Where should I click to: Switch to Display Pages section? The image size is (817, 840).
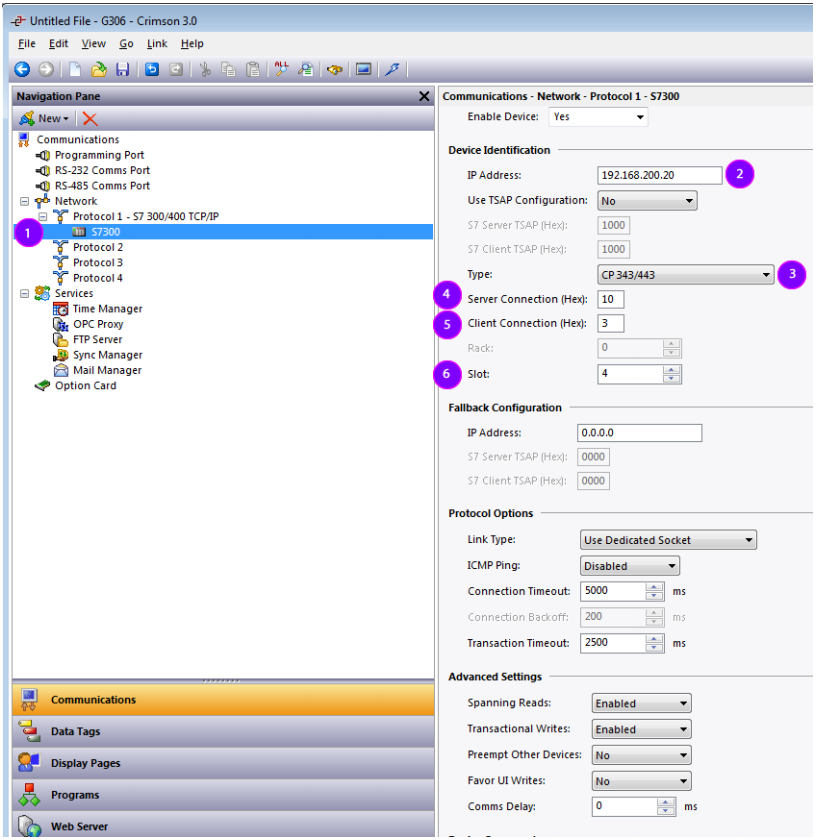[x=223, y=763]
